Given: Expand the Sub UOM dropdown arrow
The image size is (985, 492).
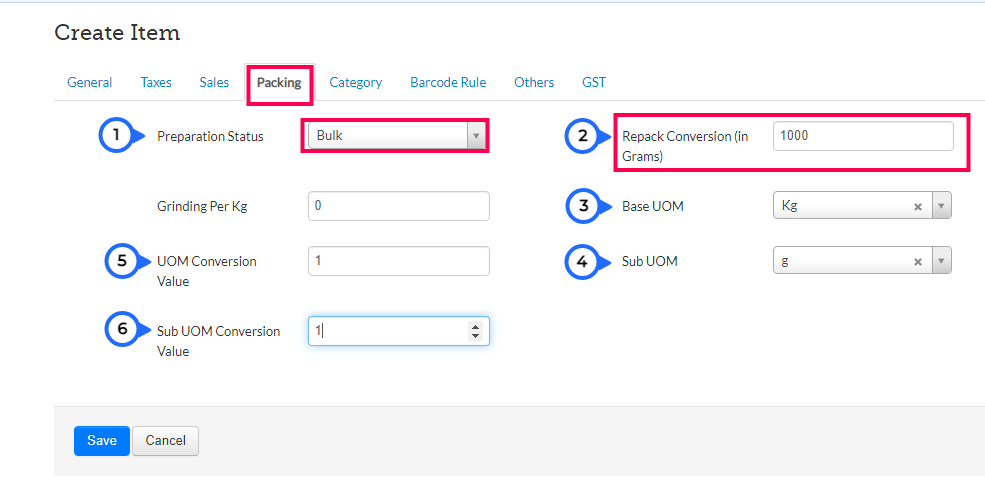Looking at the screenshot, I should [x=941, y=262].
